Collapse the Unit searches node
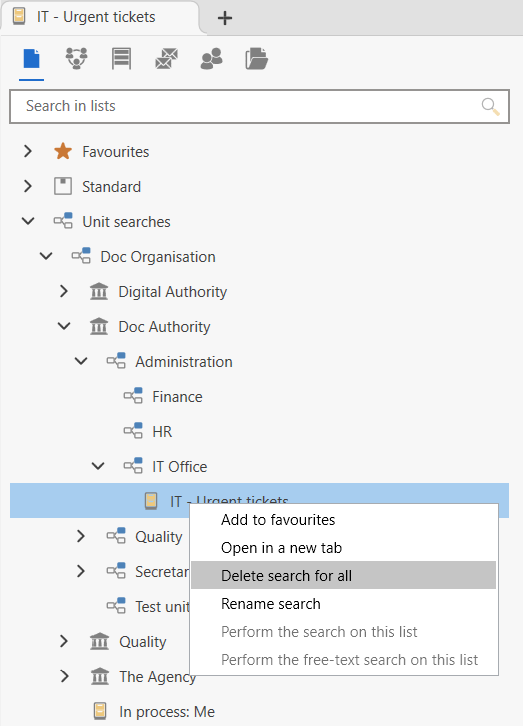Screen dimensions: 523x726 coord(28,221)
